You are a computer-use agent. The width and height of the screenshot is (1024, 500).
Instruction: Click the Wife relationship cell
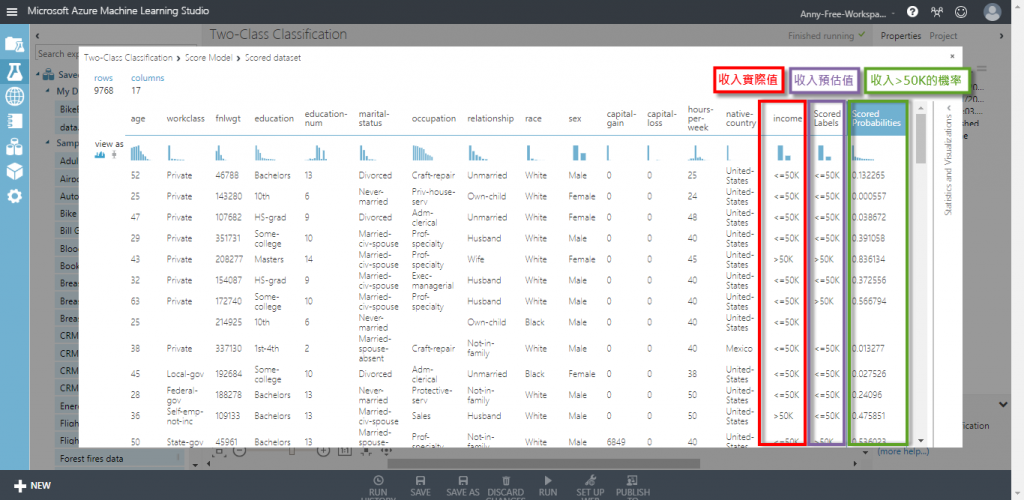[x=475, y=259]
